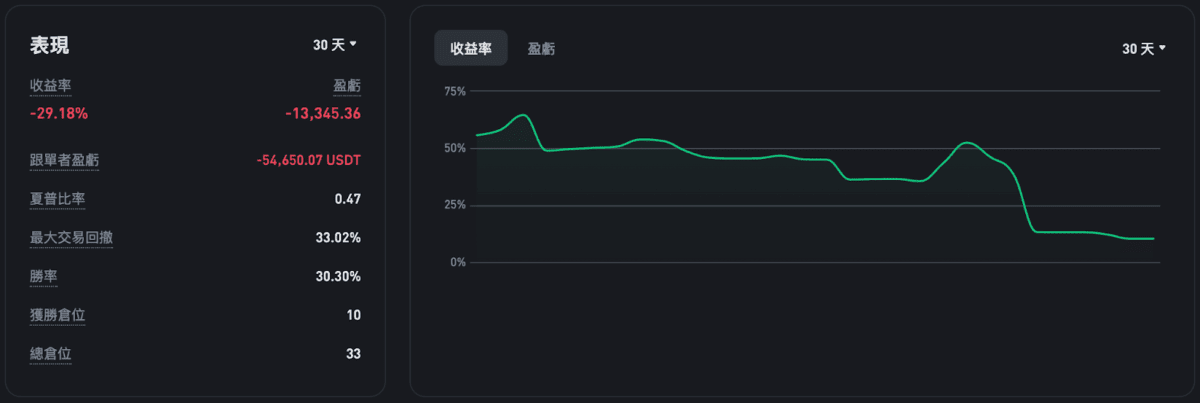Switch to the 收益率 chart tab

(x=470, y=48)
